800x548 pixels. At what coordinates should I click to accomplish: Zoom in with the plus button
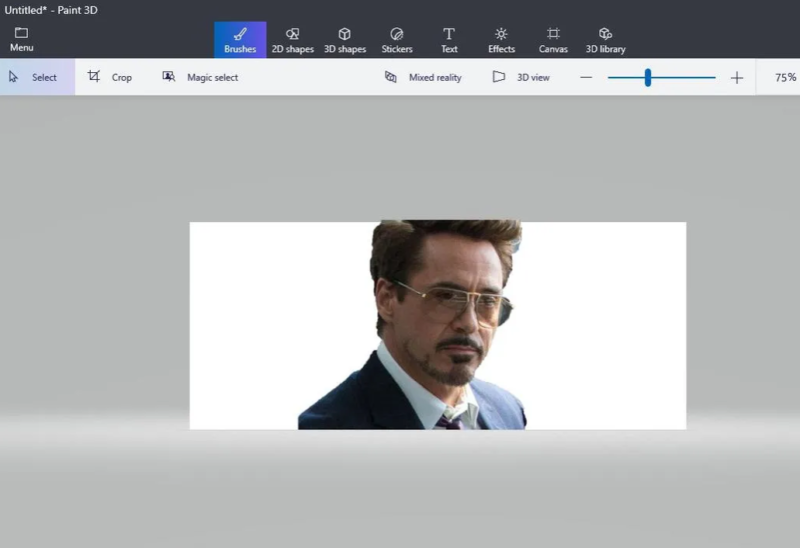737,78
